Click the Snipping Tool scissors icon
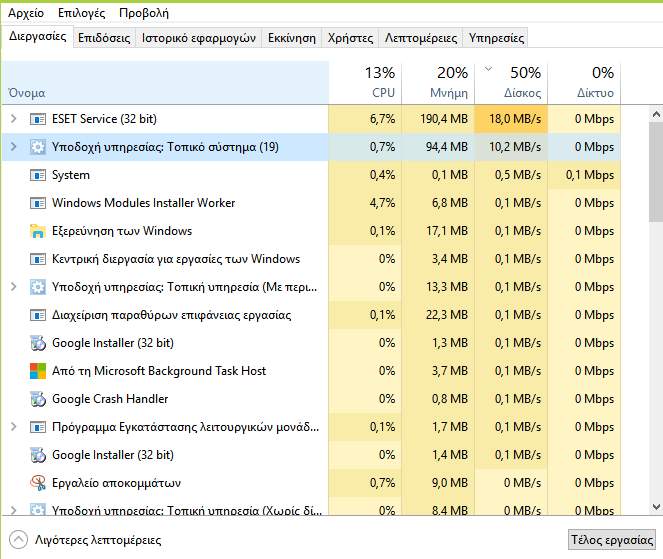Screen dimensions: 663x559 tap(38, 483)
